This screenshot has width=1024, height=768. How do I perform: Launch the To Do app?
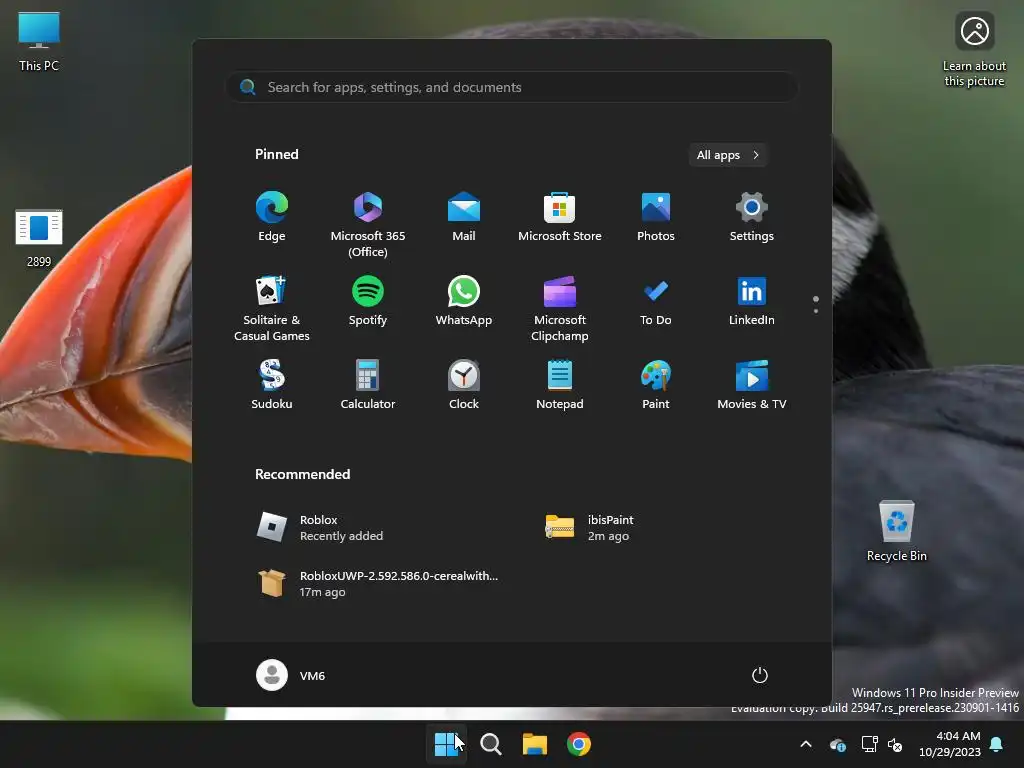[x=656, y=301]
